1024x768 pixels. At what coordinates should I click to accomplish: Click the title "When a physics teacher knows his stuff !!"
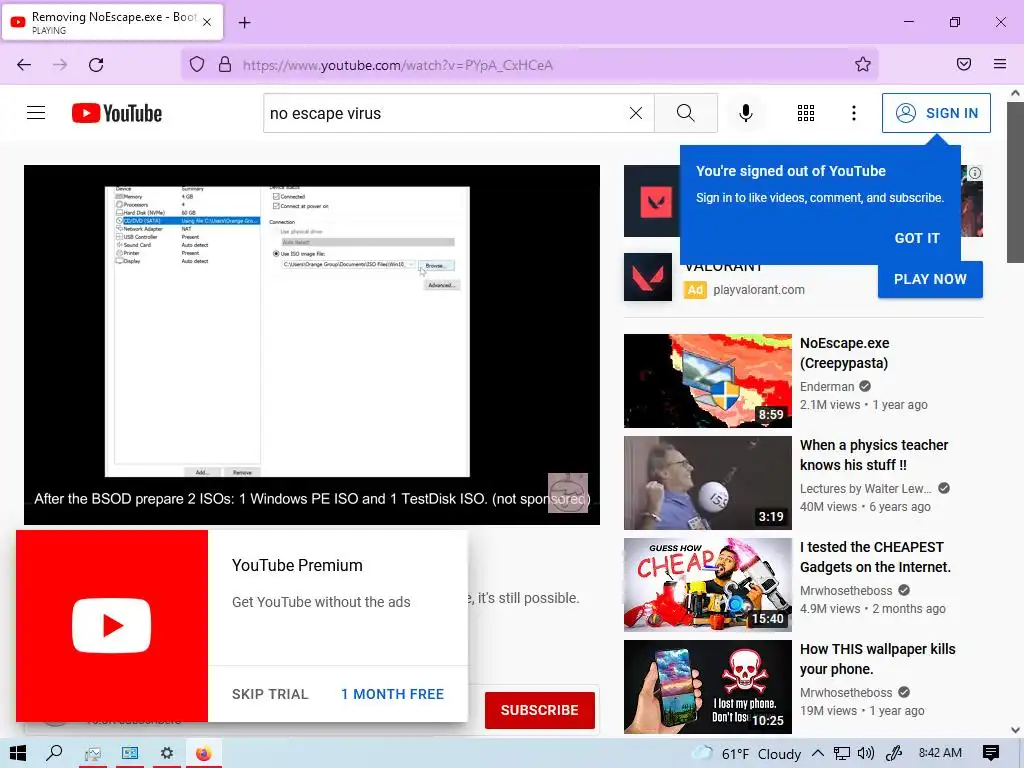tap(874, 455)
